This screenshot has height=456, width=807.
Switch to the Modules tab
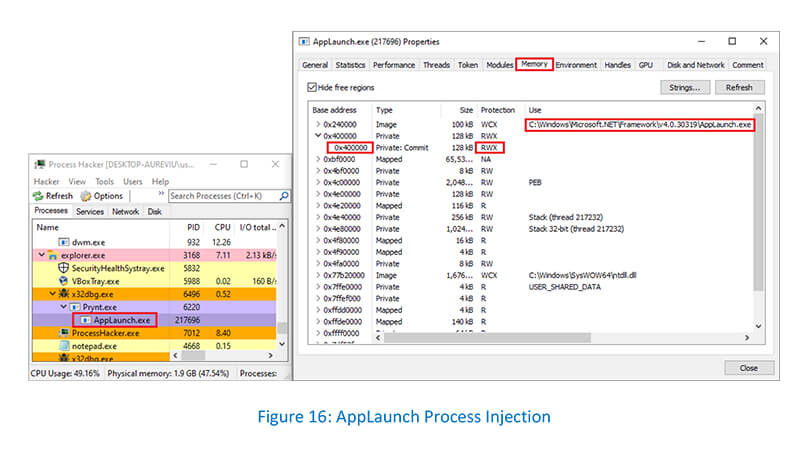[x=499, y=65]
